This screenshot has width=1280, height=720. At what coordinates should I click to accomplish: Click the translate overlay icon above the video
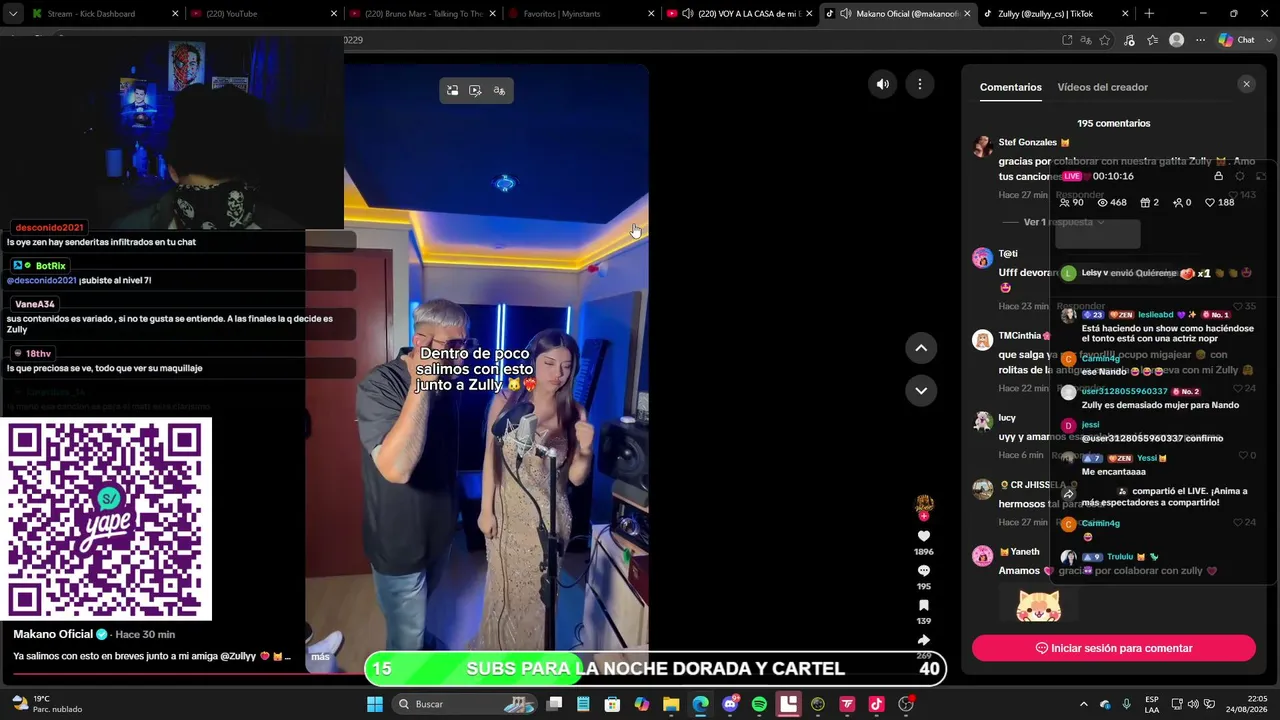[499, 91]
